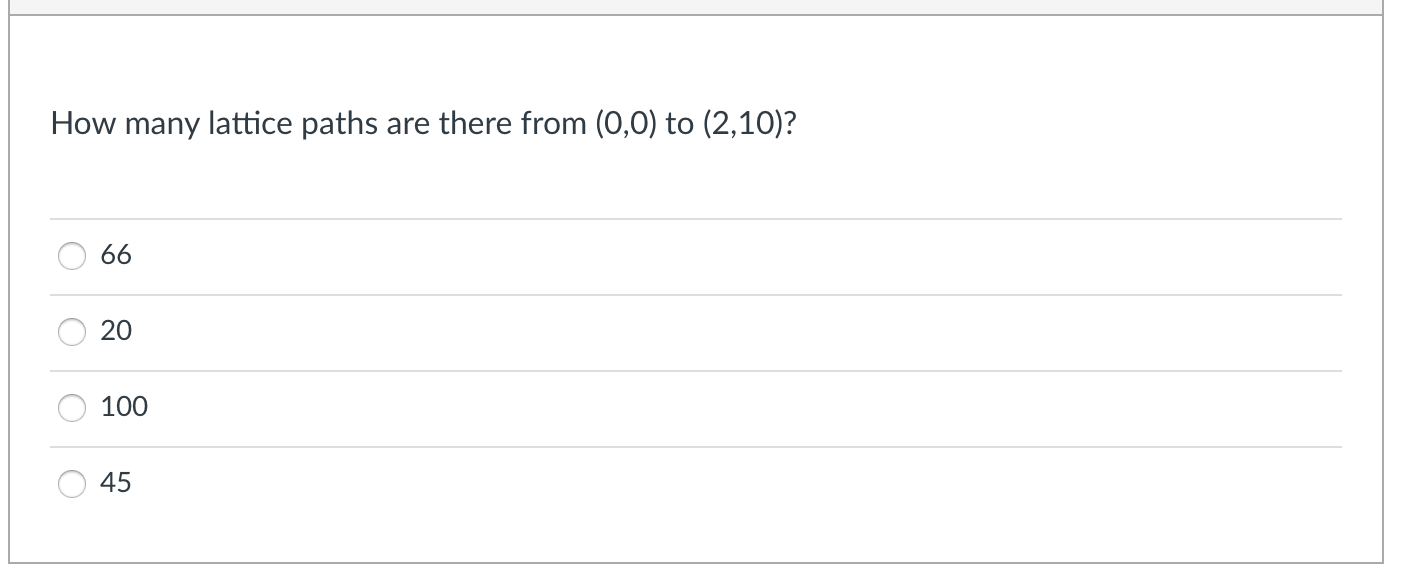The image size is (1418, 580).
Task: Click the answer label reading 100
Action: (x=124, y=407)
